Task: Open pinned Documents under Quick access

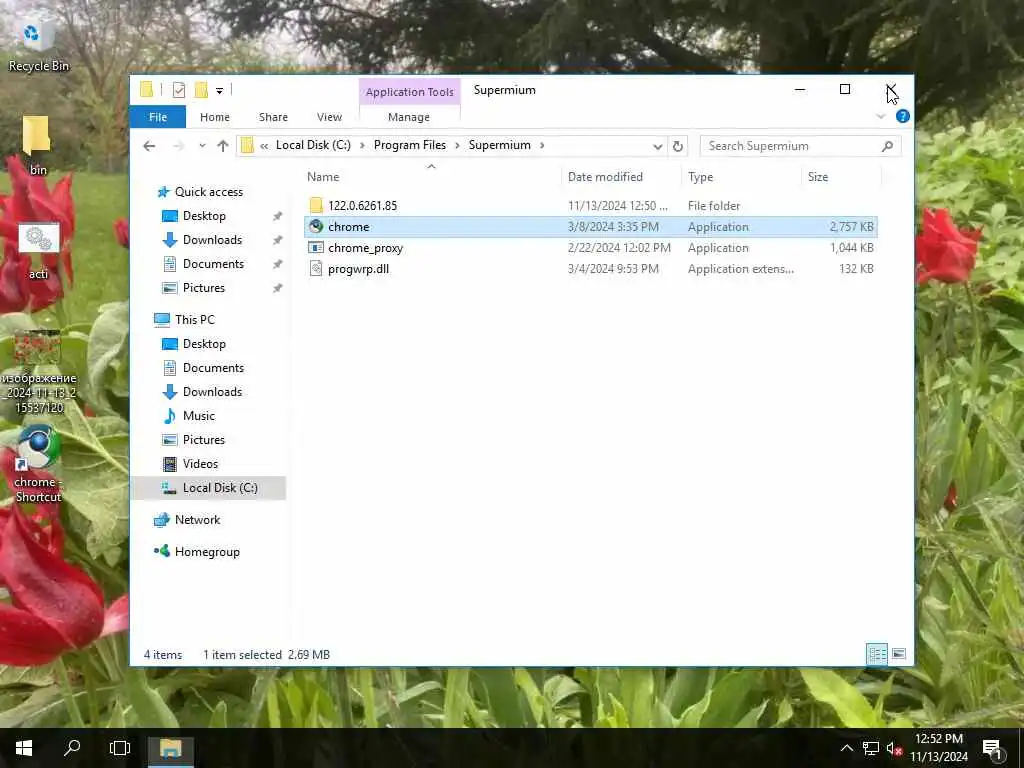Action: coord(213,264)
